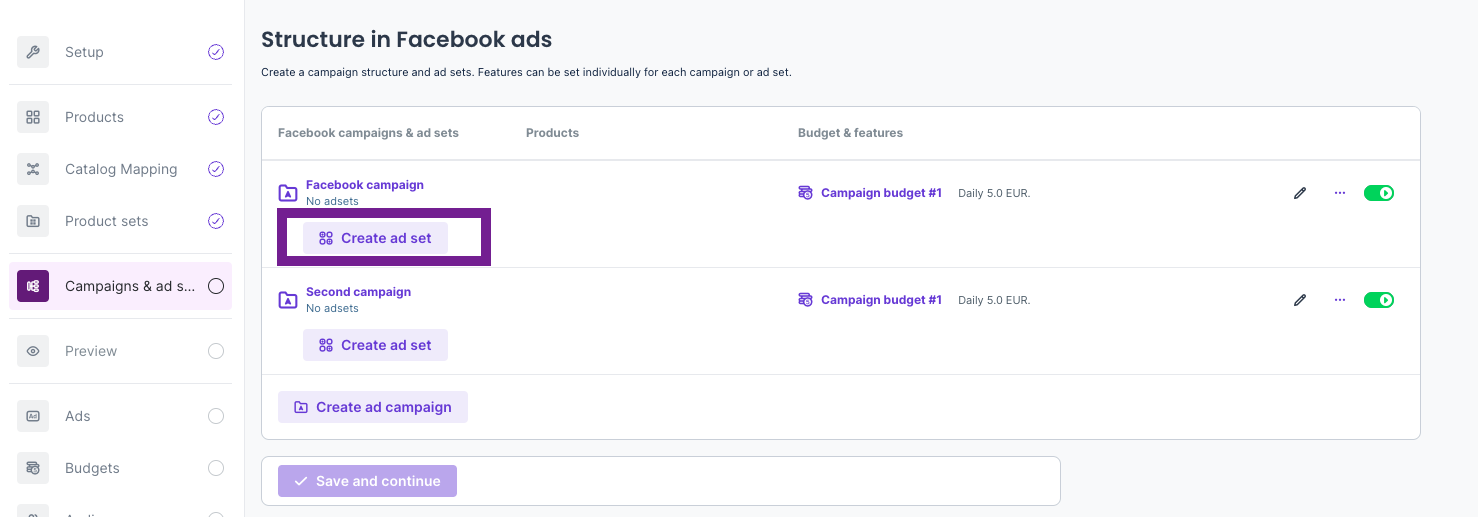Create ad set under Facebook campaign
The image size is (1478, 517).
[375, 238]
